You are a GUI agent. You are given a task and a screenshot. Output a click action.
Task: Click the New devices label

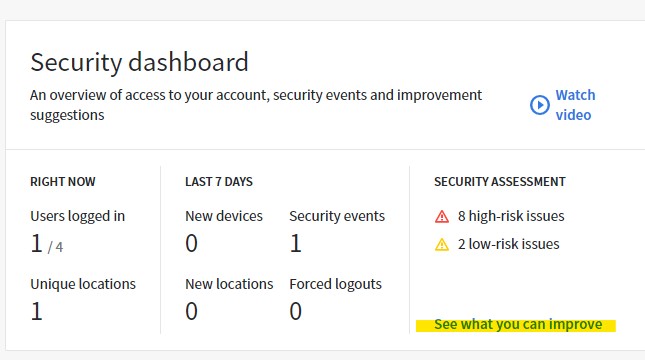[x=224, y=216]
